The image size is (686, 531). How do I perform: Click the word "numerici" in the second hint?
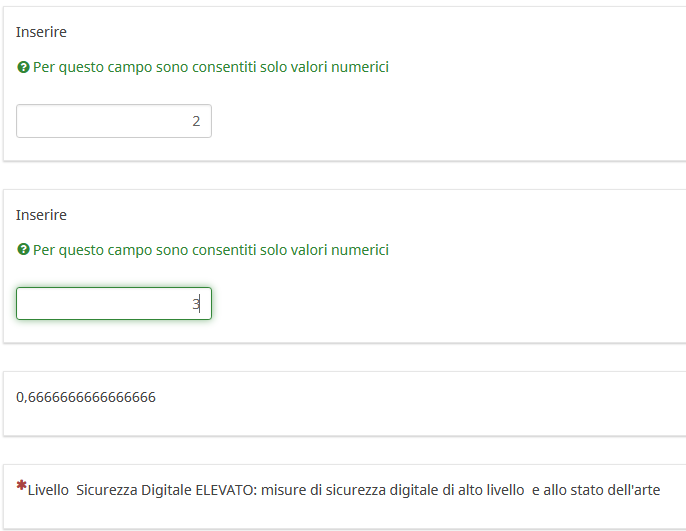360,250
